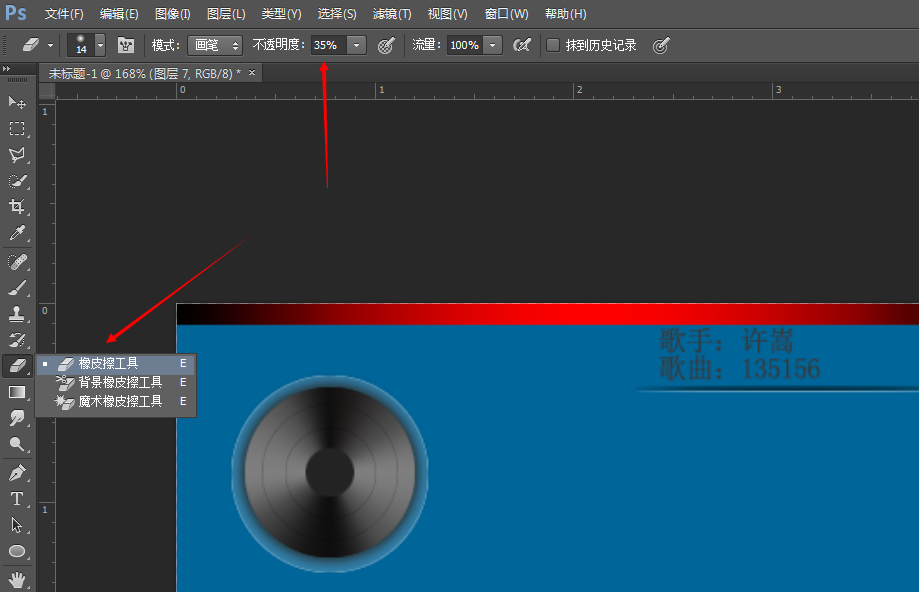Select the Pen tool
Viewport: 919px width, 592px height.
click(17, 472)
